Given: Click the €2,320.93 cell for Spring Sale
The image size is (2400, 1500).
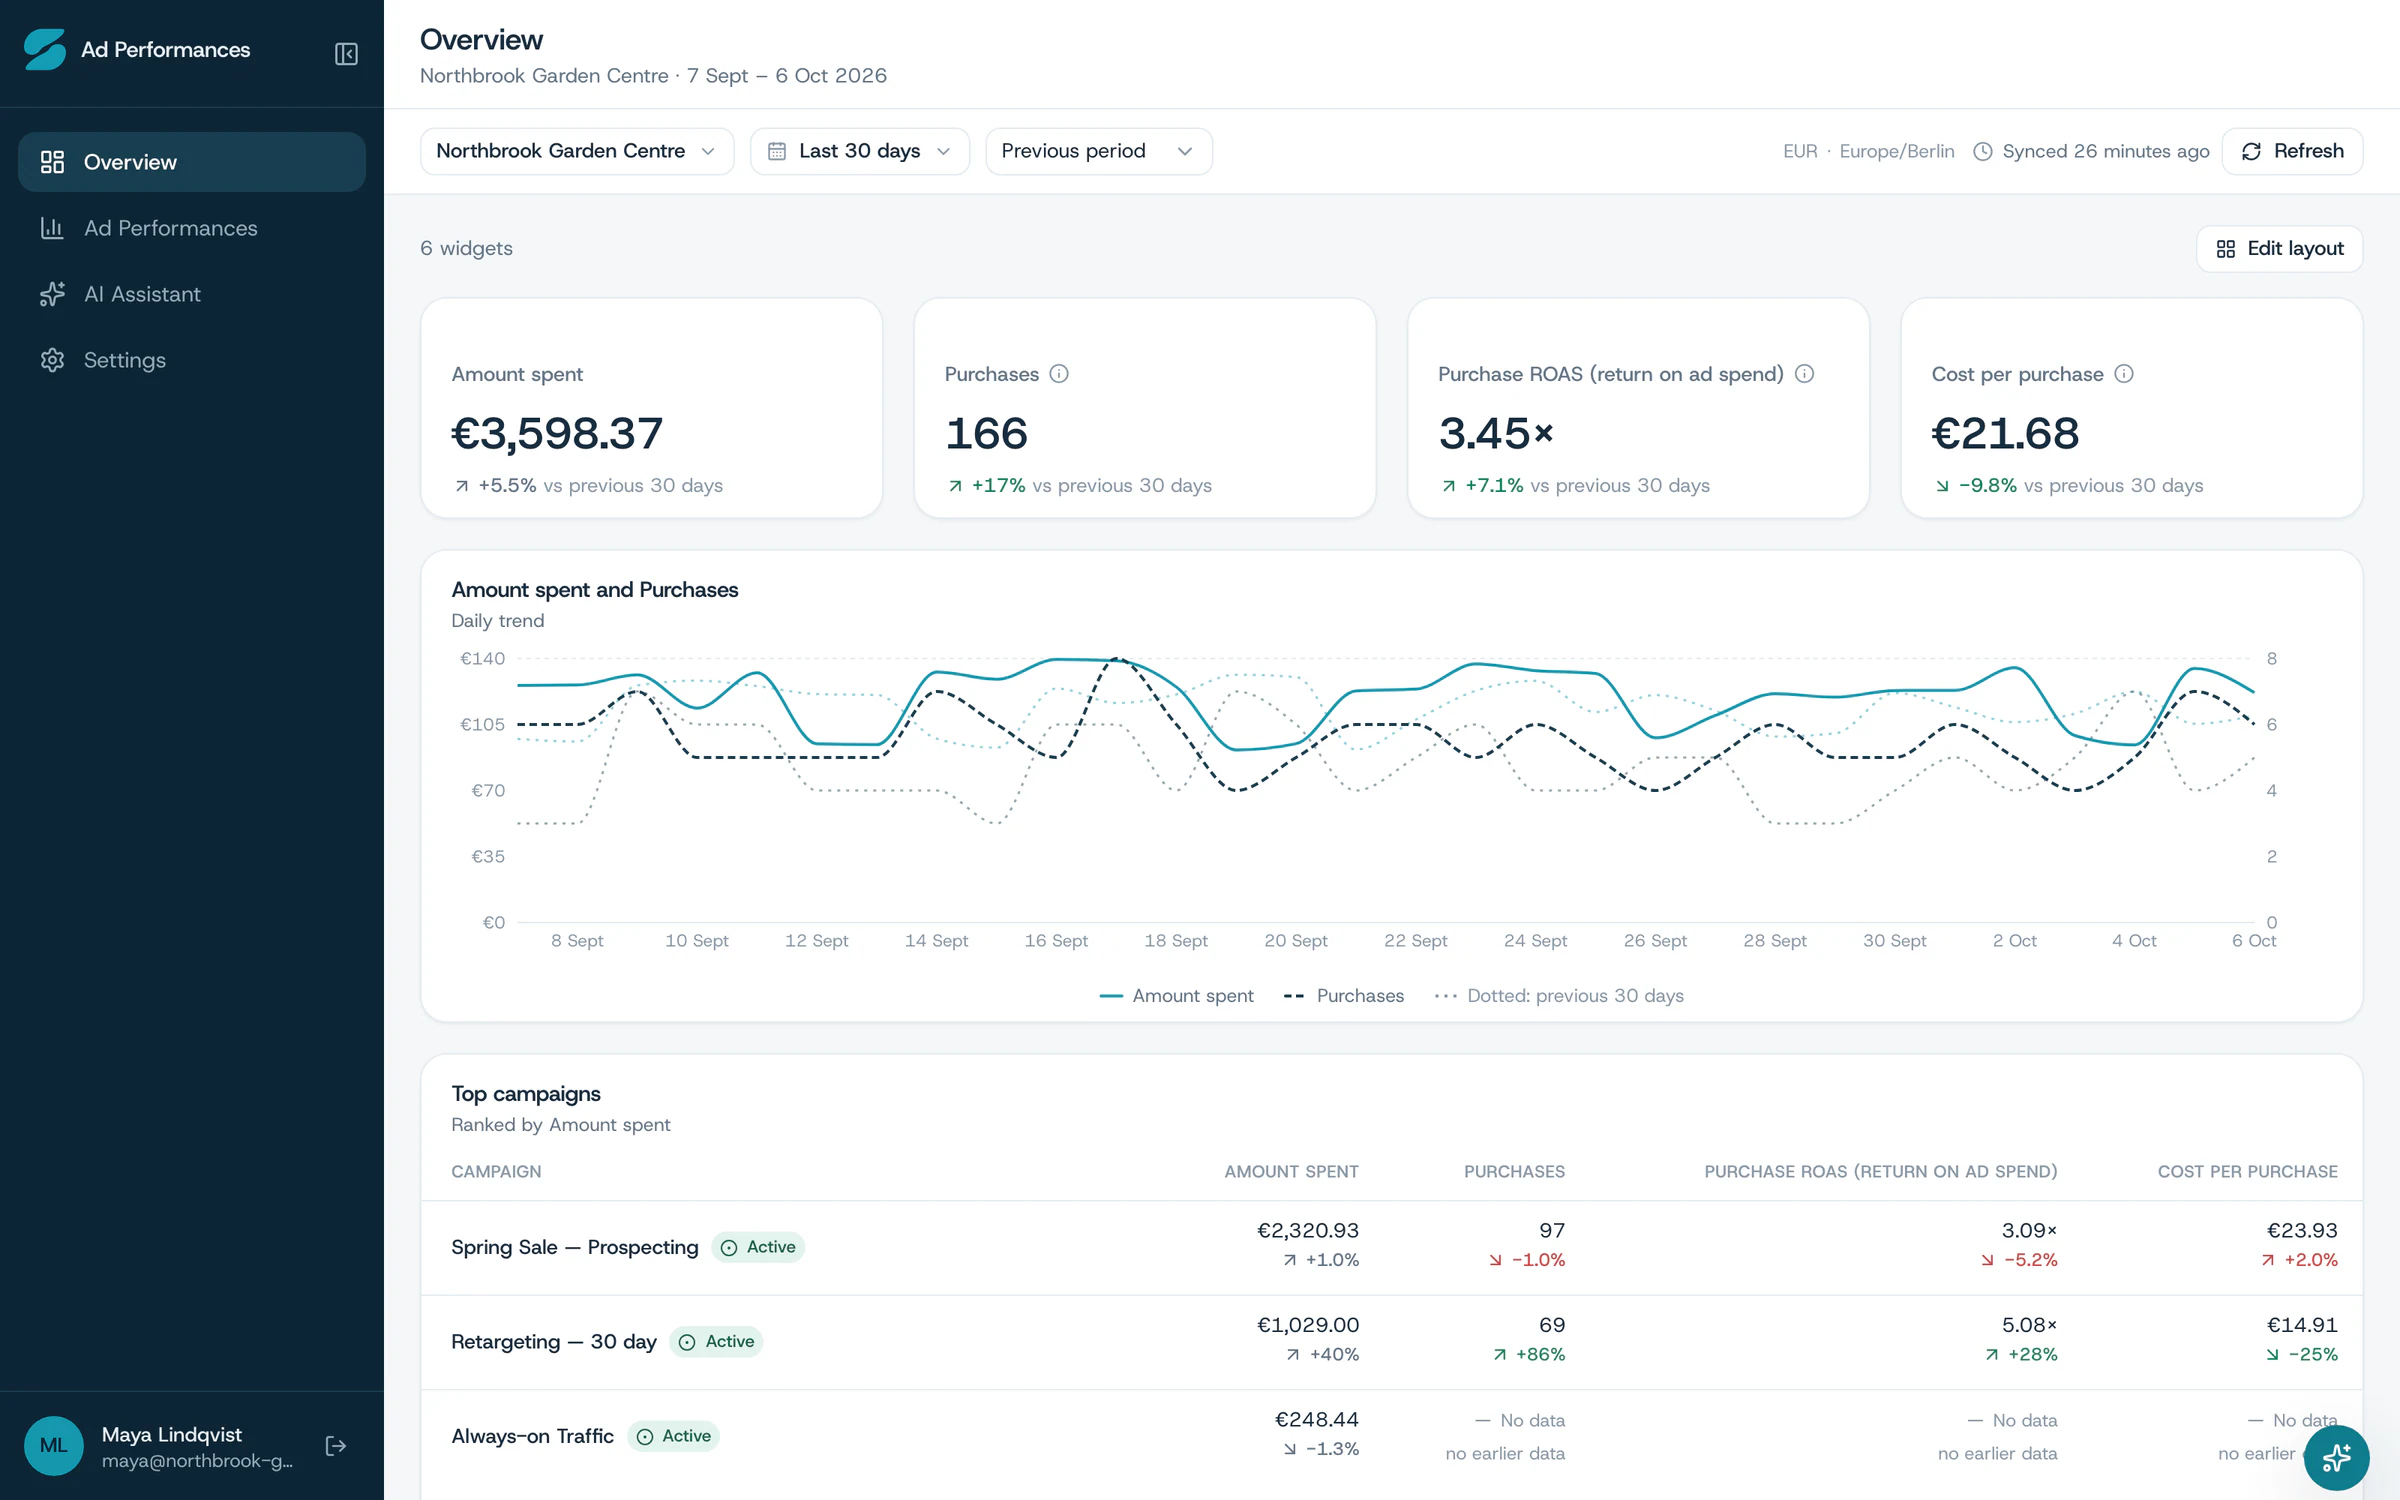Looking at the screenshot, I should (1308, 1231).
